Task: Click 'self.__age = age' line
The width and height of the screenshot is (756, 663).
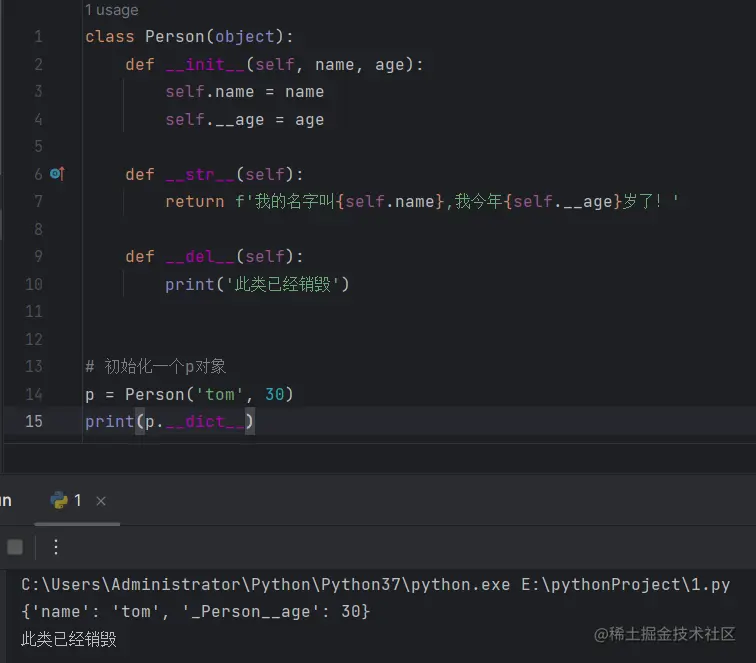Action: (245, 120)
